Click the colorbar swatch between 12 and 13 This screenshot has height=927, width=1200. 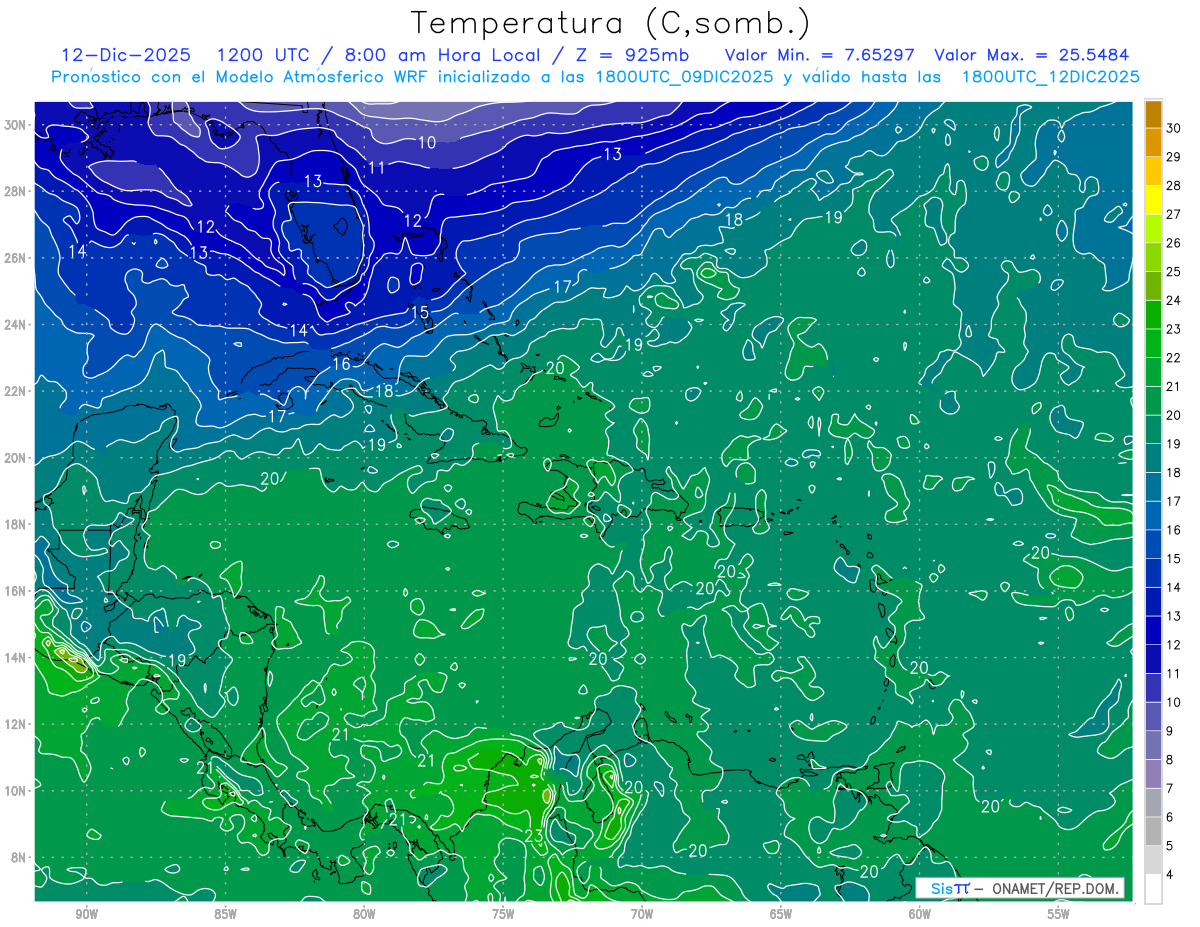coord(1153,630)
